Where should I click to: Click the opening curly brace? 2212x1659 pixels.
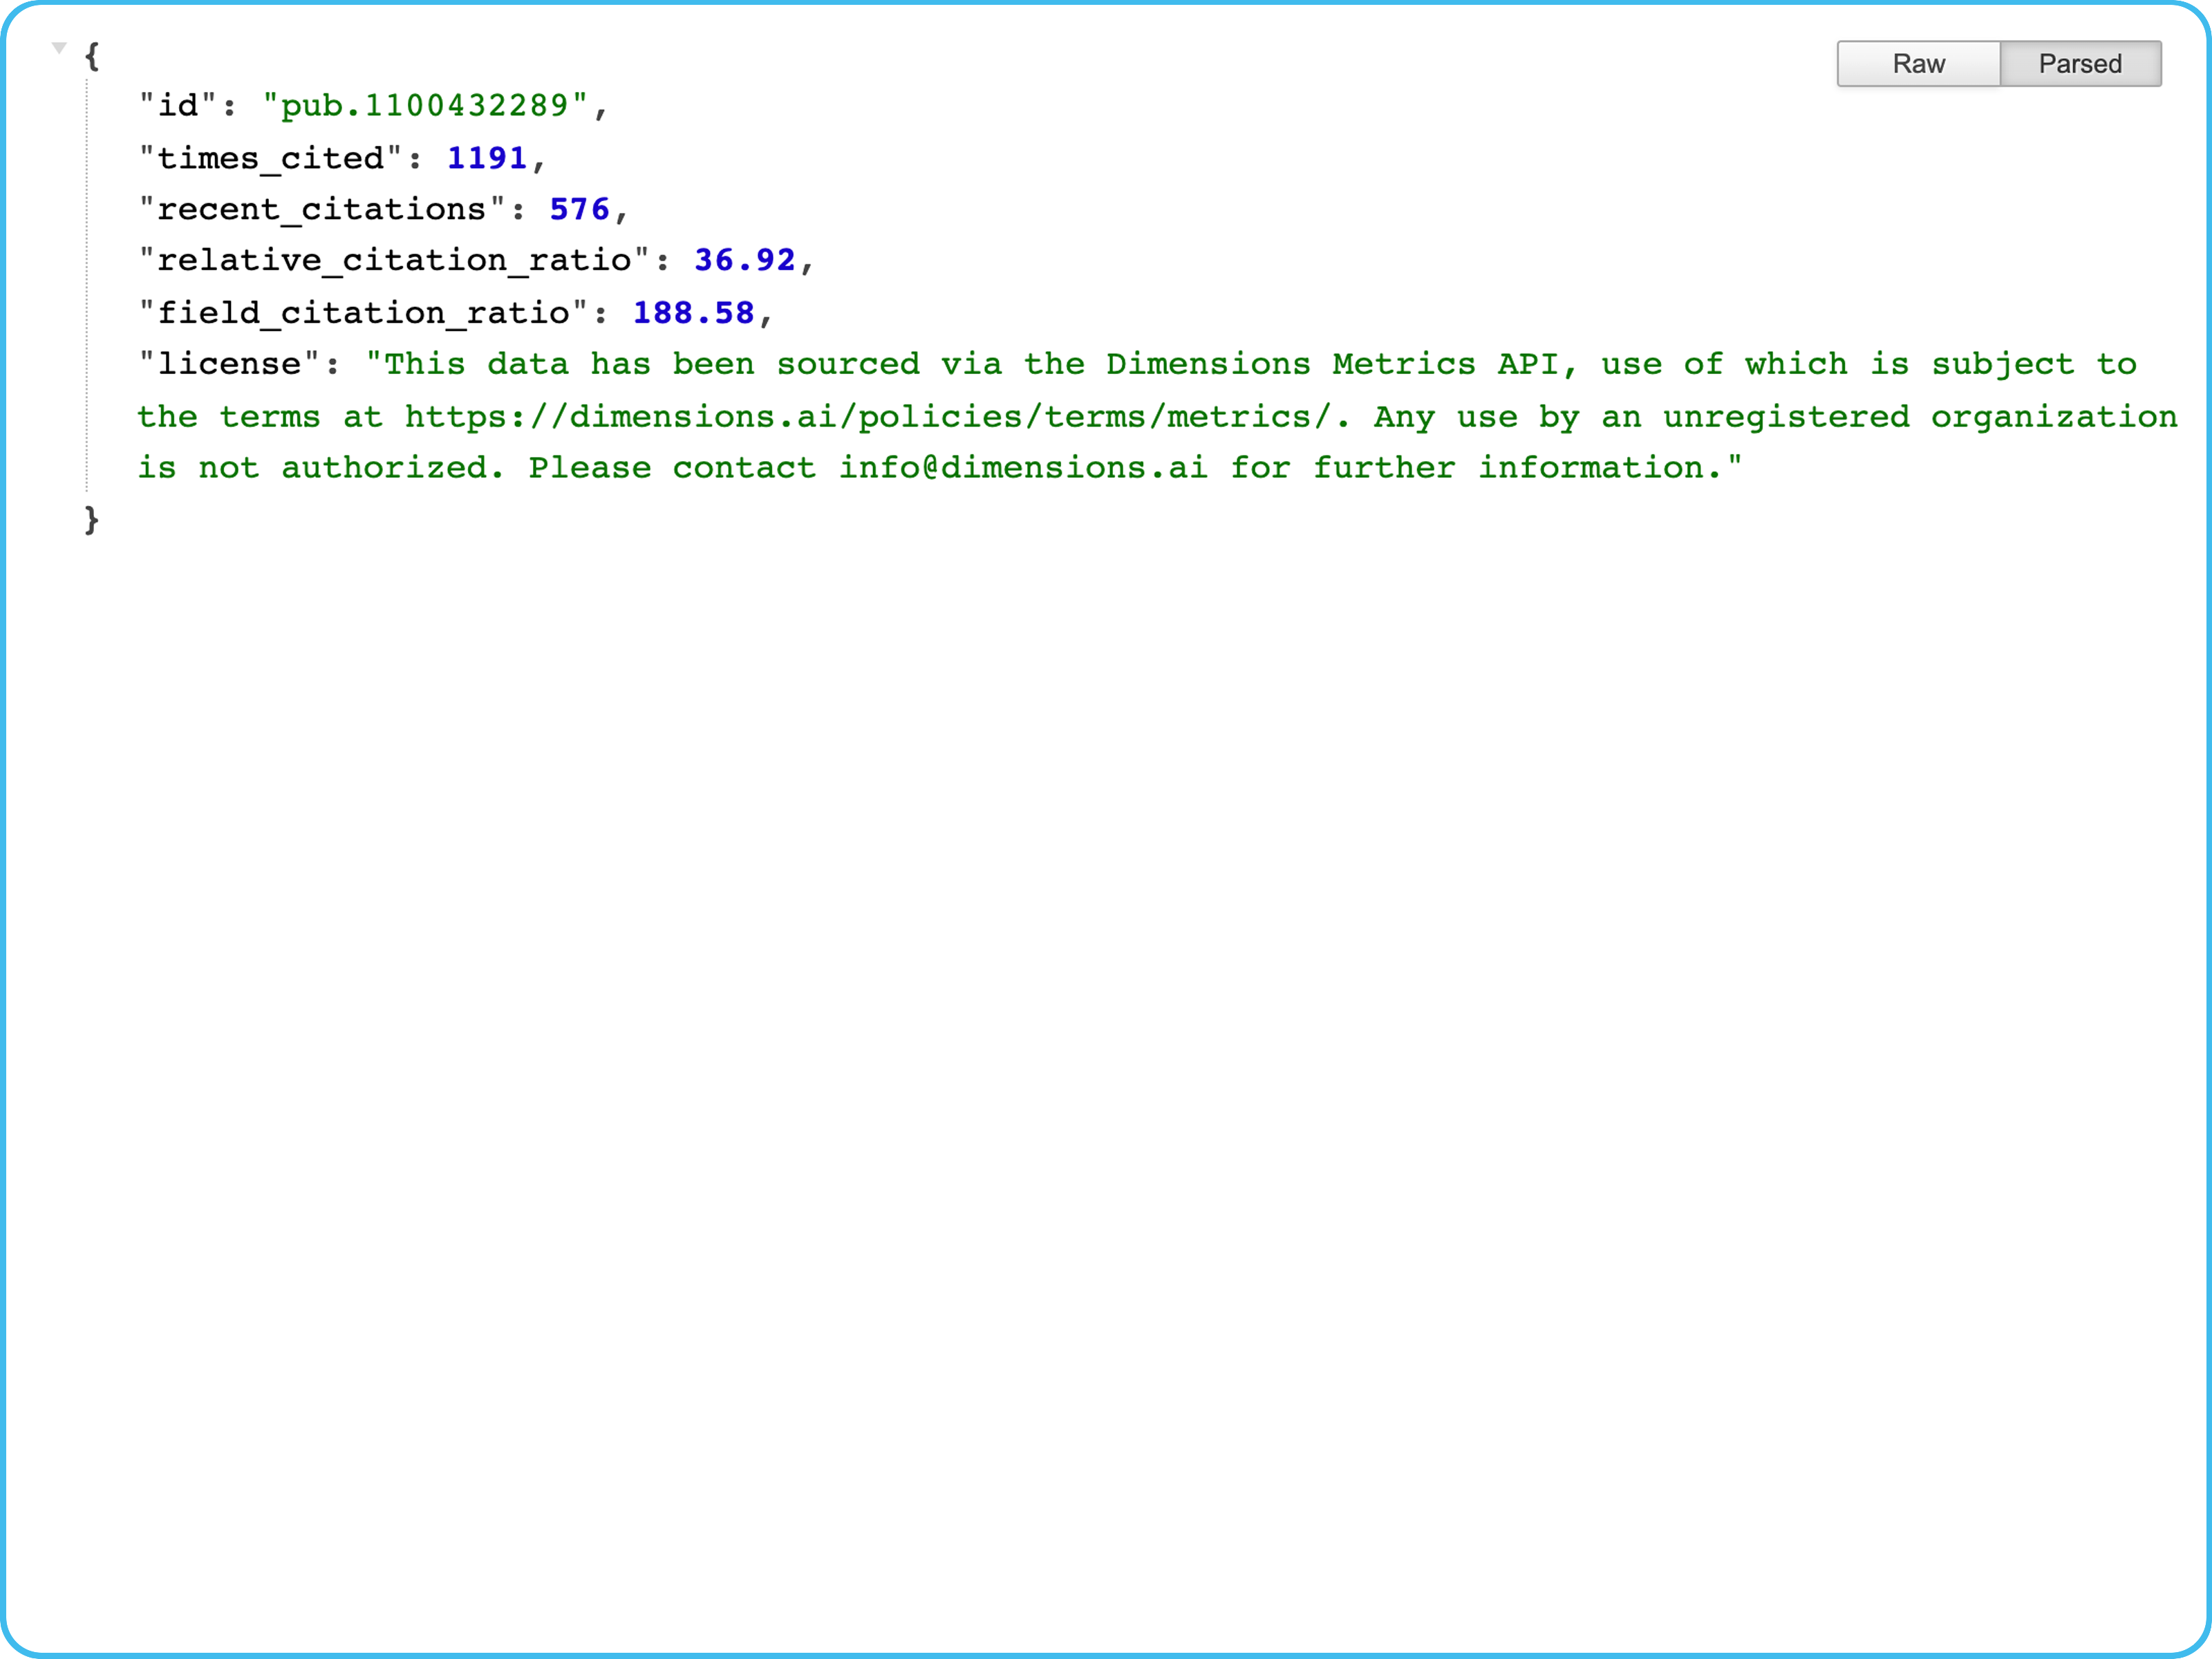tap(92, 55)
